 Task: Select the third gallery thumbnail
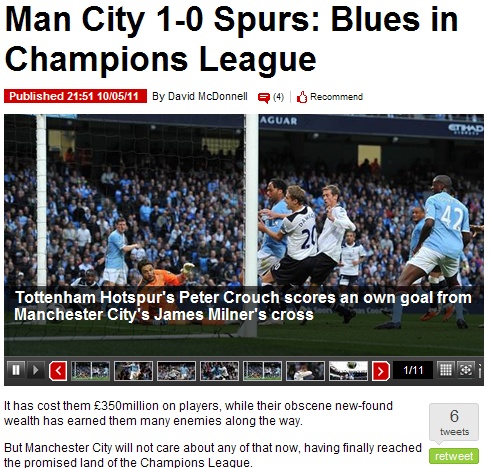pos(176,371)
